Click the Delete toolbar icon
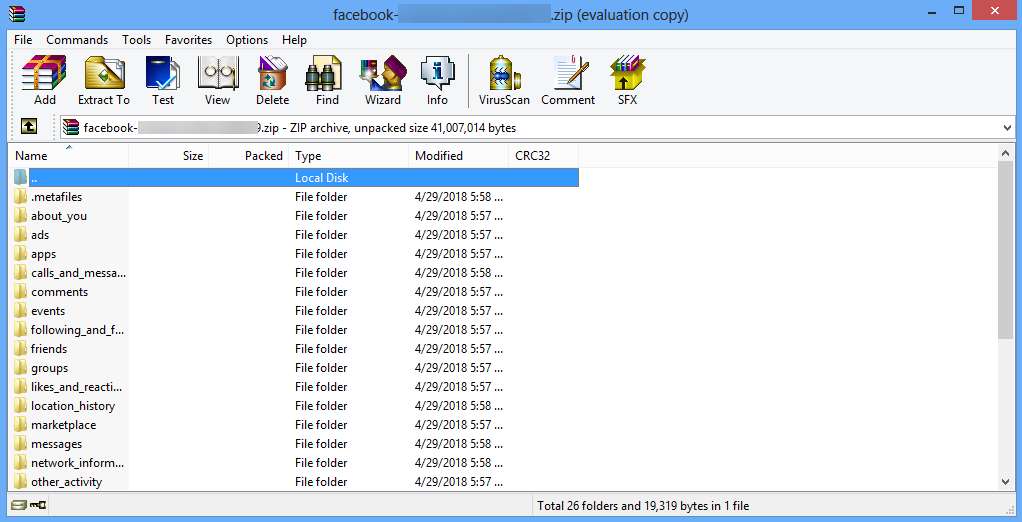The height and width of the screenshot is (522, 1022). (x=272, y=80)
